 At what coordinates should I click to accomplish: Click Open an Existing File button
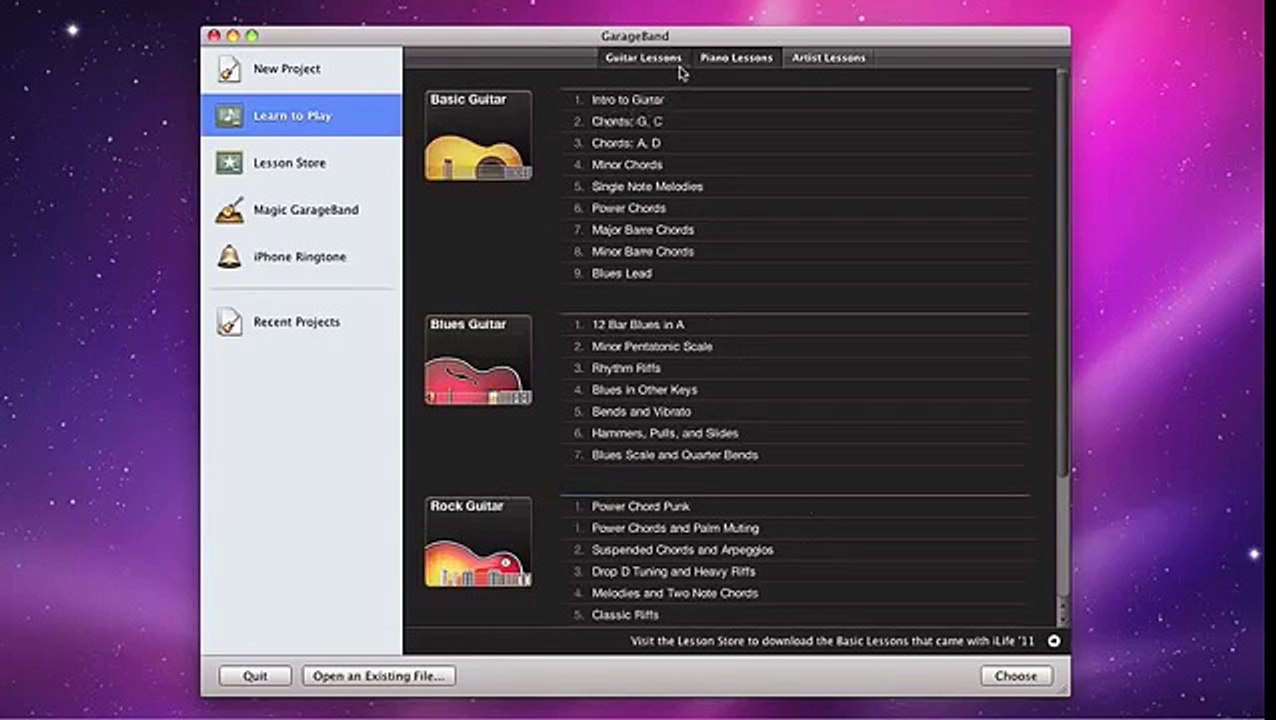(x=379, y=676)
